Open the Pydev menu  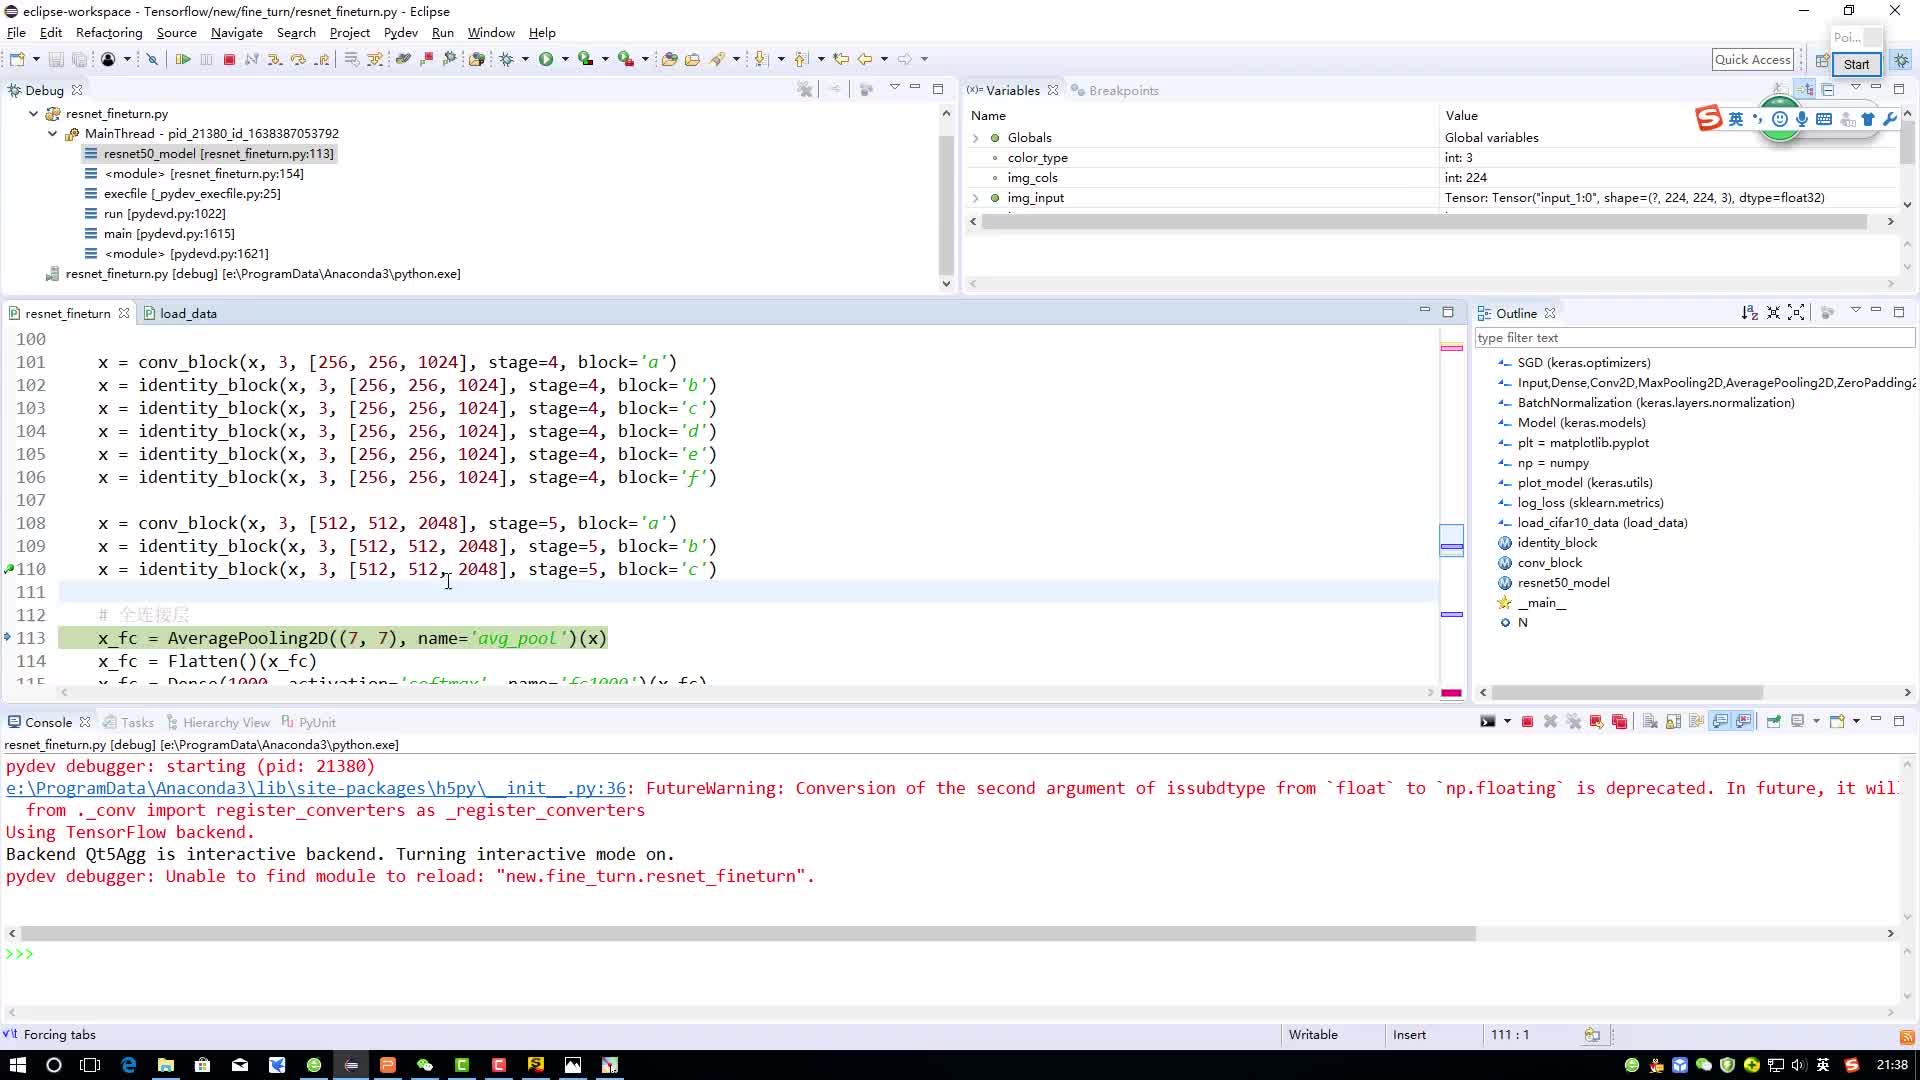[x=400, y=33]
